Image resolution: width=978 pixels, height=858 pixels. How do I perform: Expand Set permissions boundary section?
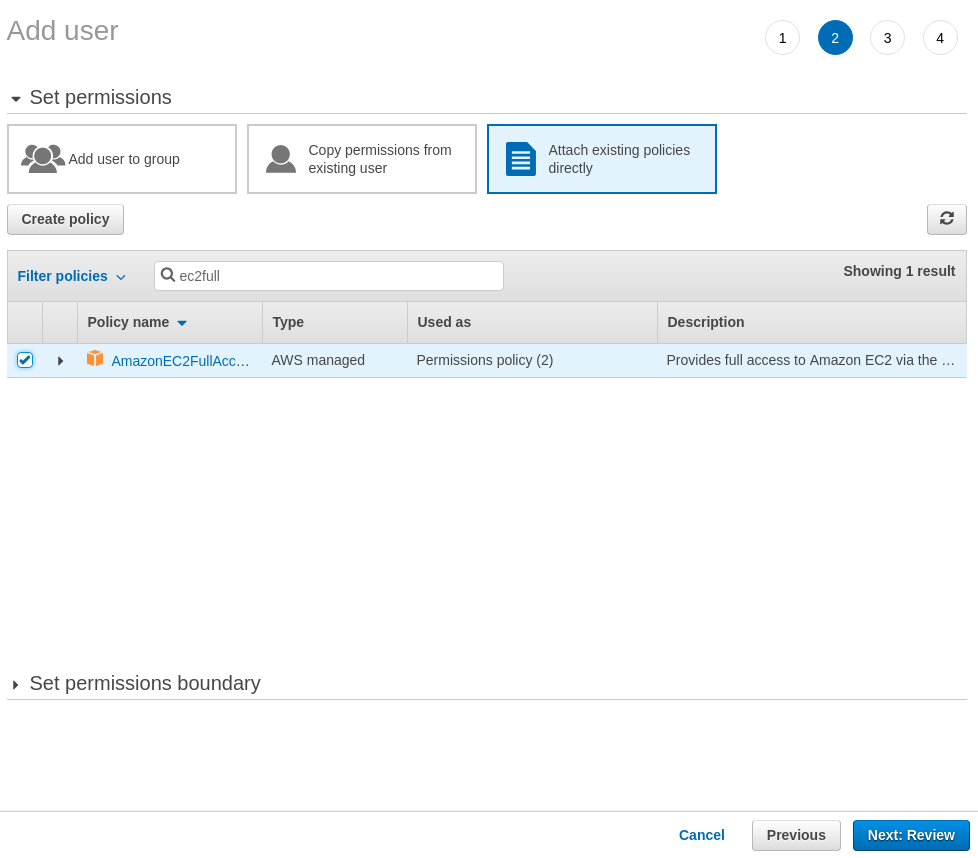click(x=16, y=685)
